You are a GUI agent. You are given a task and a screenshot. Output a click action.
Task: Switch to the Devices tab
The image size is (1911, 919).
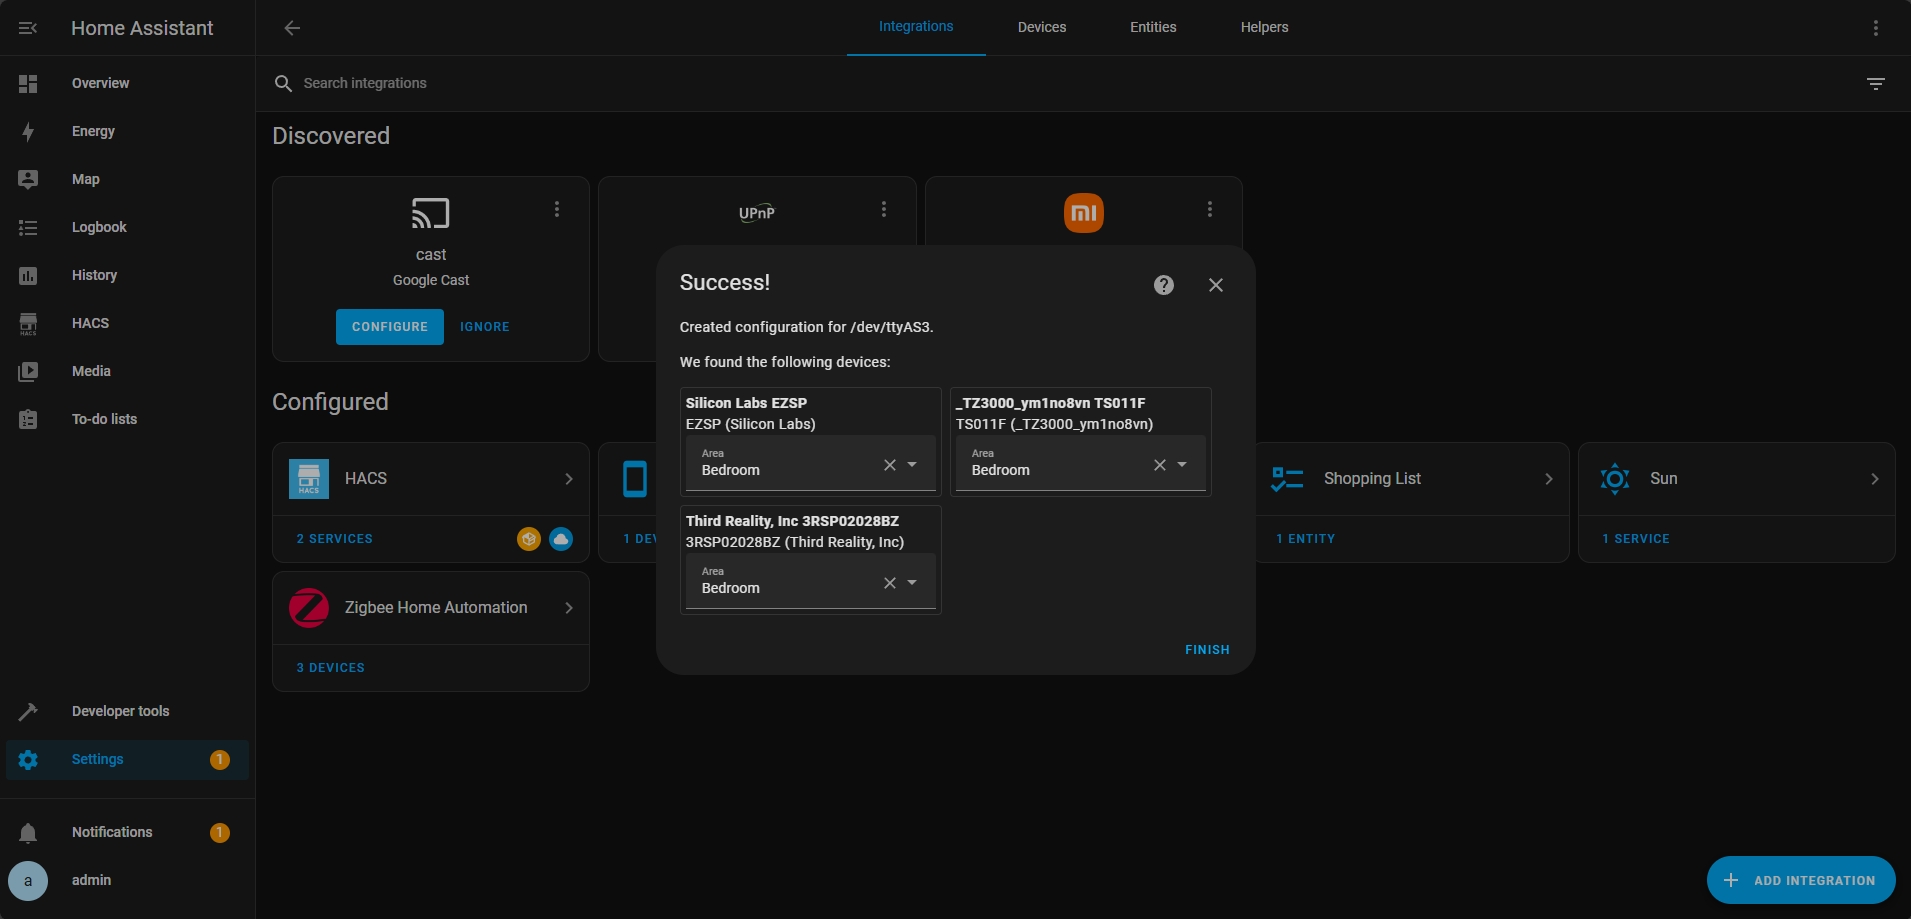point(1041,27)
